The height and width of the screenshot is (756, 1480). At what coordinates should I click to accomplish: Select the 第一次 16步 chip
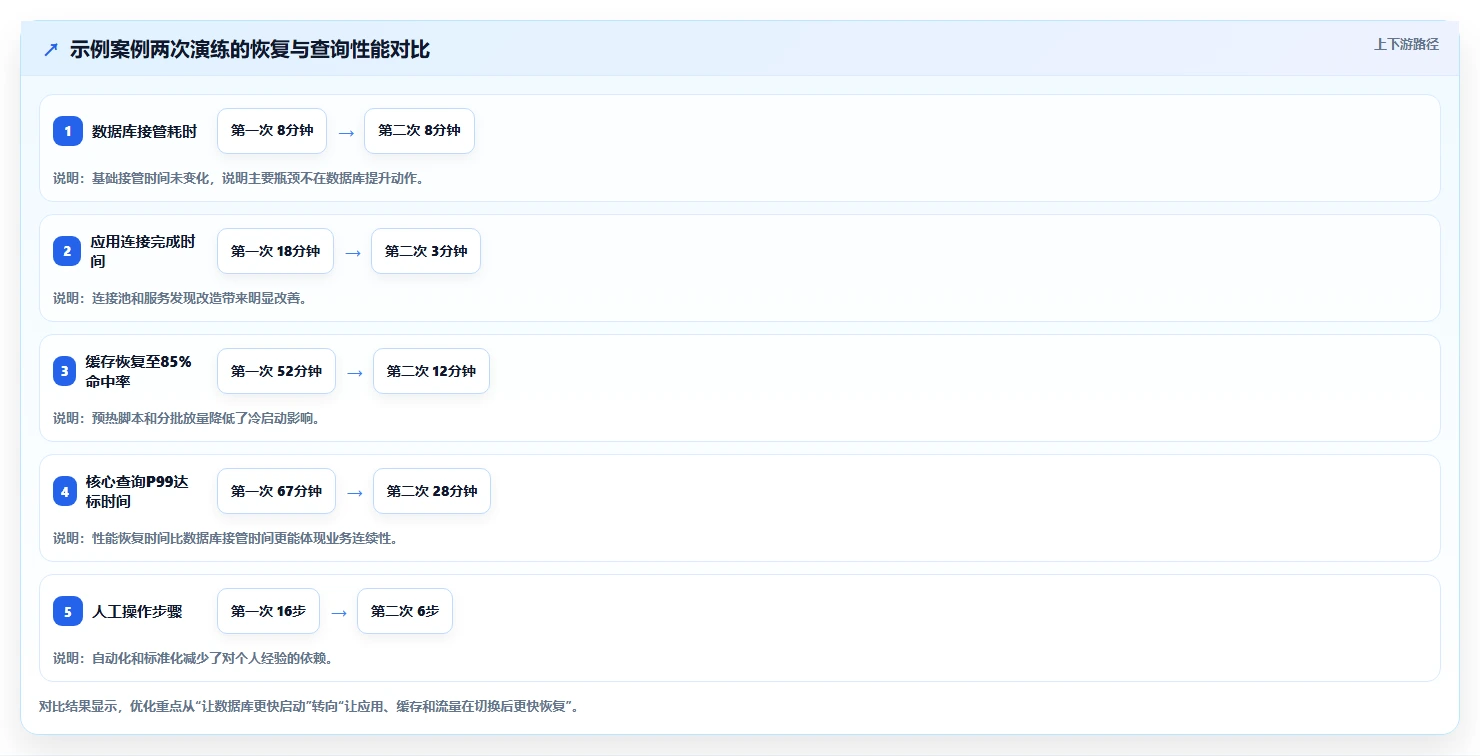268,611
